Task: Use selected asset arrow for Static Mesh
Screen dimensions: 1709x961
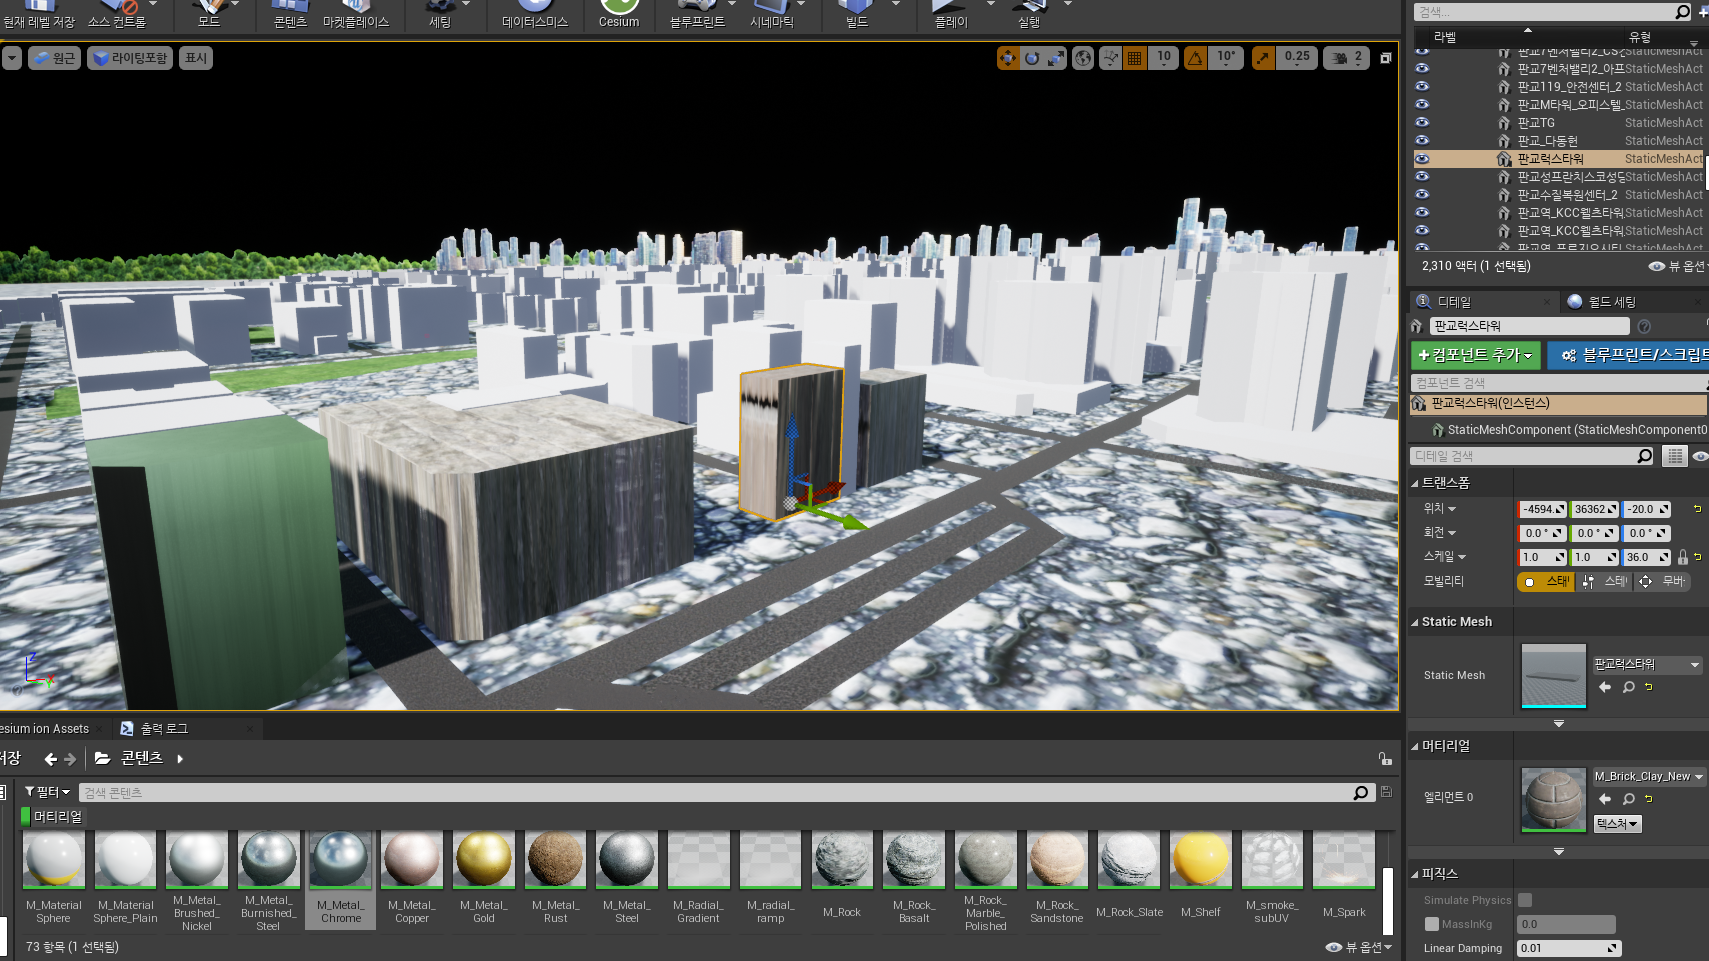Action: [x=1605, y=687]
